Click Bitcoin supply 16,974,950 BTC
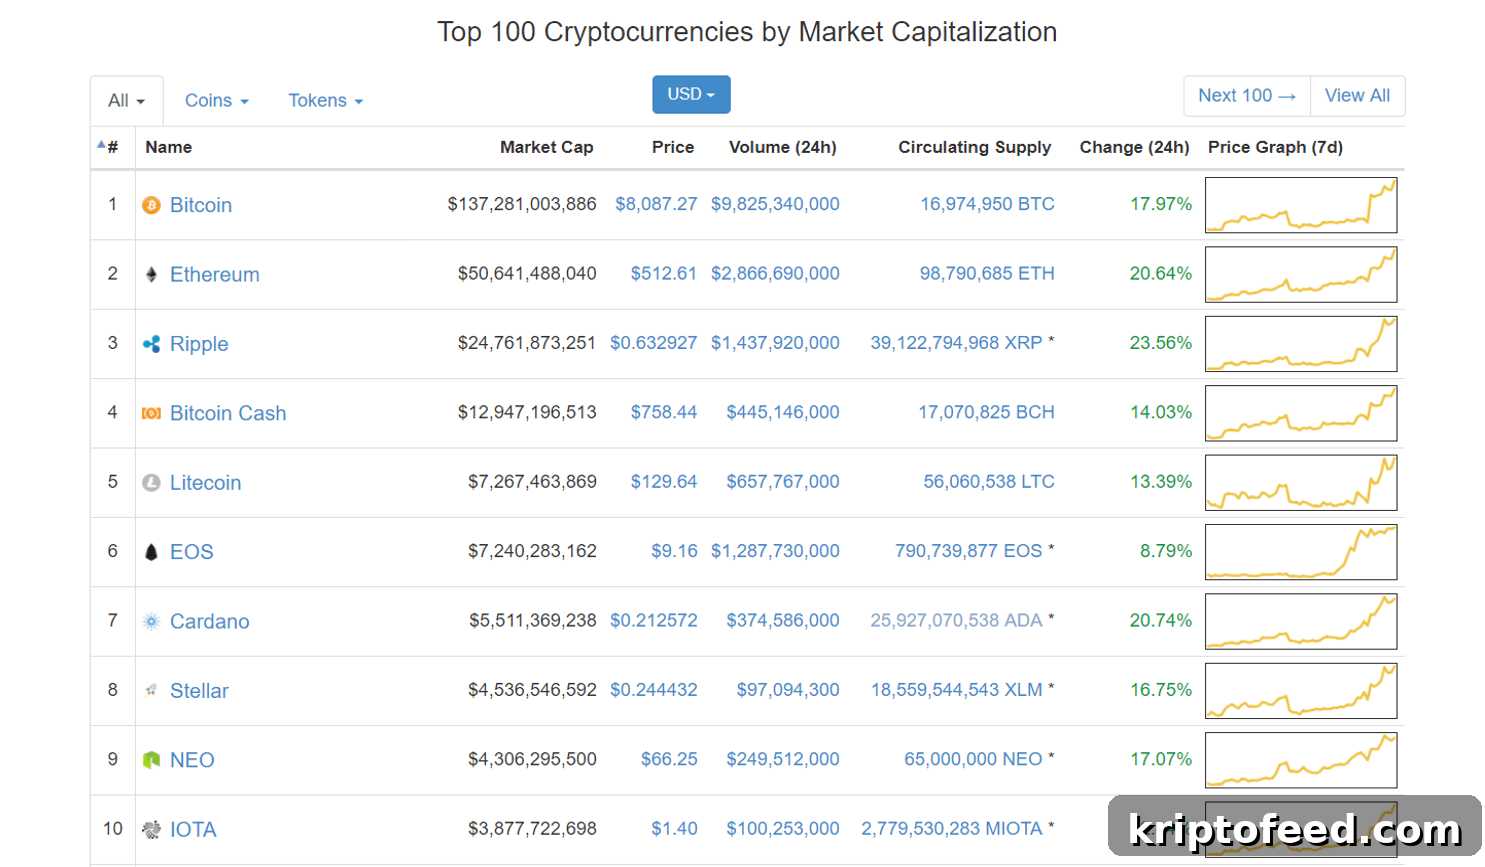The width and height of the screenshot is (1485, 867). (987, 204)
